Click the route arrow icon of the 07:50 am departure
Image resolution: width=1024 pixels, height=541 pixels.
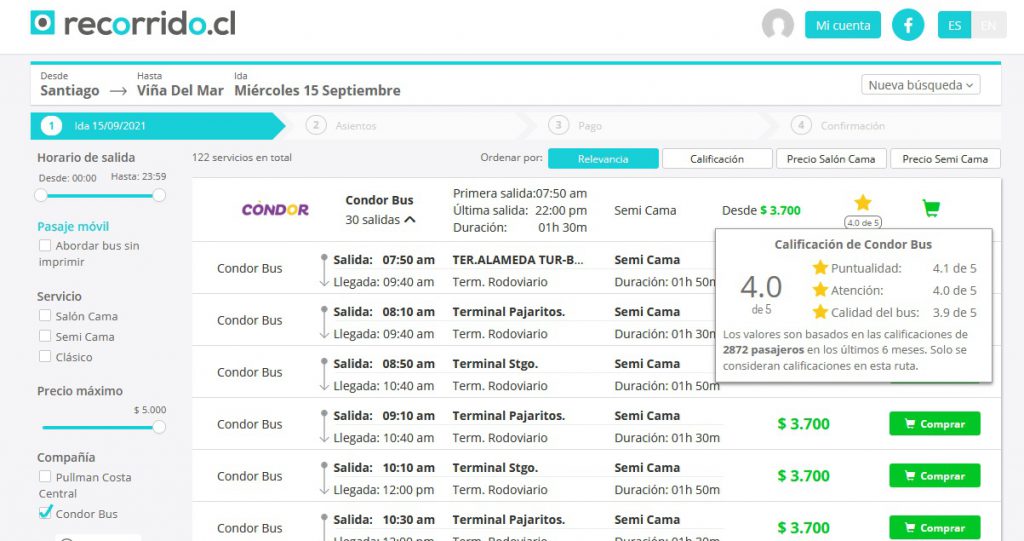pyautogui.click(x=324, y=270)
